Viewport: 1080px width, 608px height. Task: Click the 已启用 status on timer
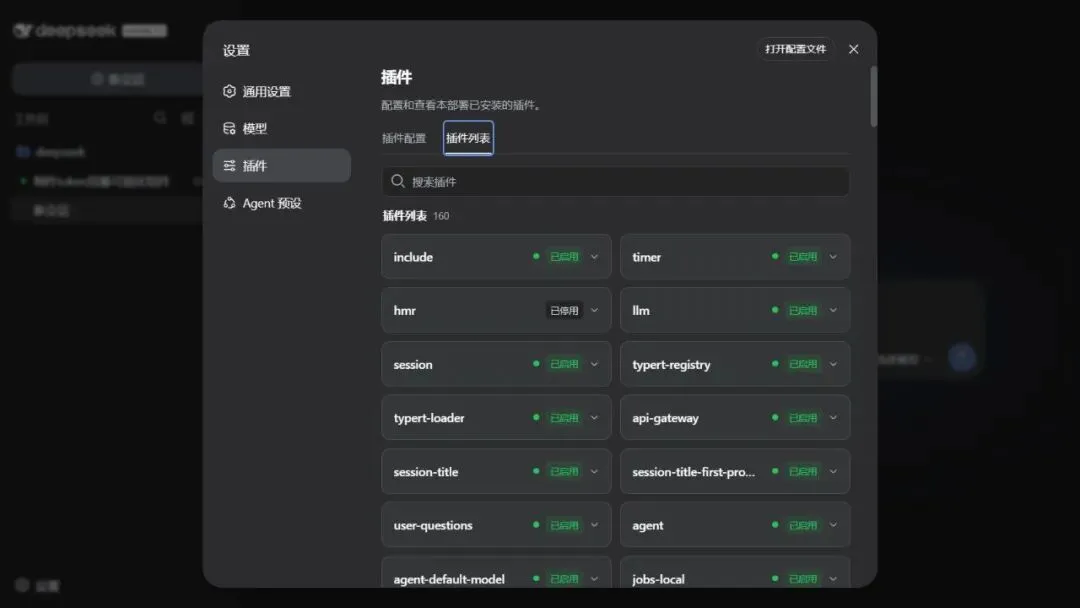click(803, 257)
